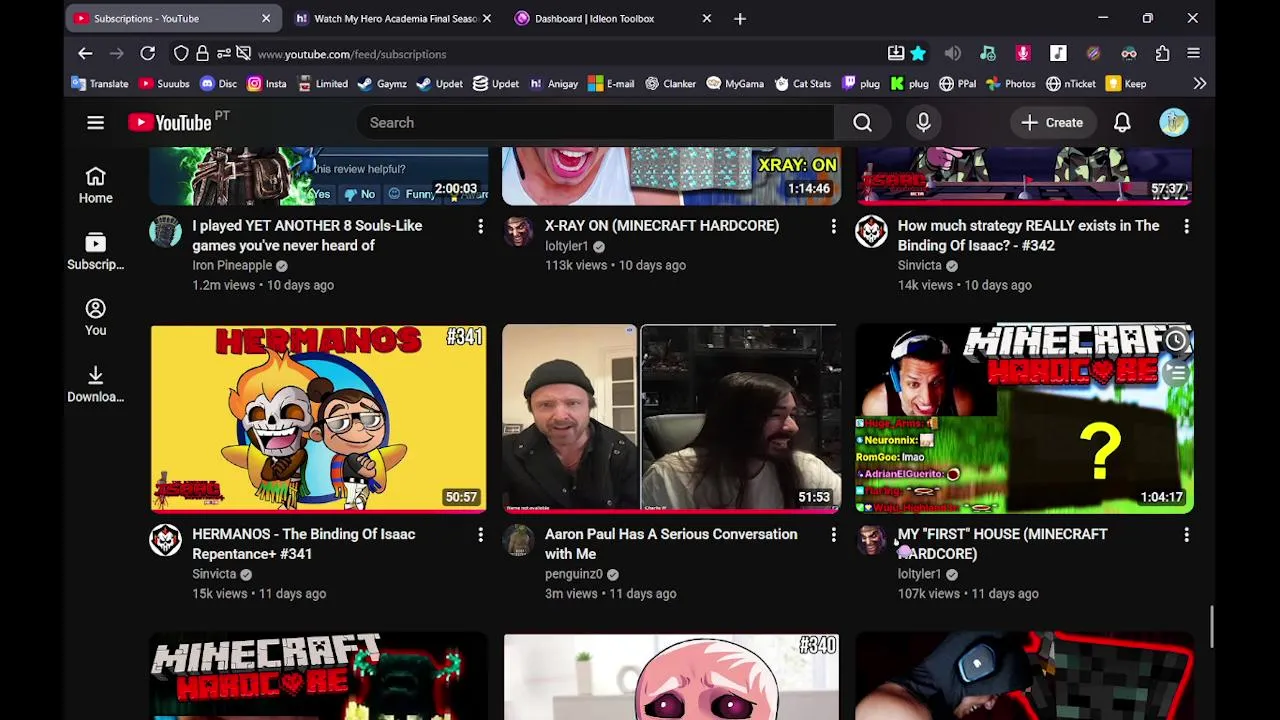The height and width of the screenshot is (720, 1280).
Task: Go to the YouTube logo home link
Action: point(170,122)
